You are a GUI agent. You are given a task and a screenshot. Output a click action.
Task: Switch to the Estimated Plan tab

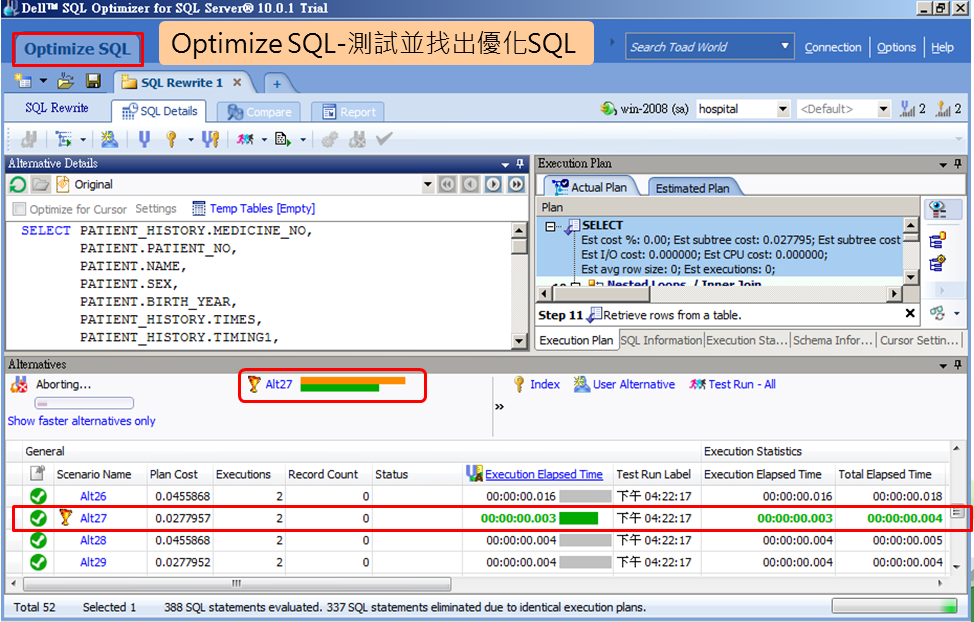pos(693,188)
